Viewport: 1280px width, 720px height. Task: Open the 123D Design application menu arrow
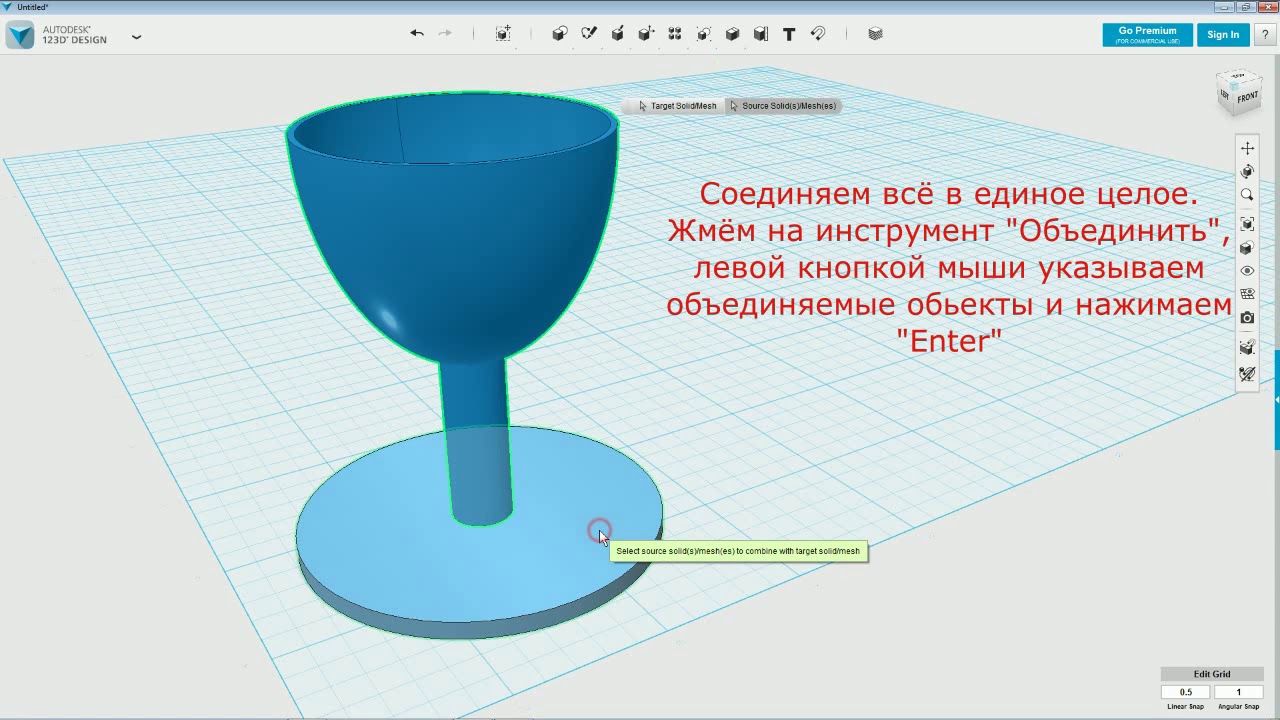pos(136,37)
